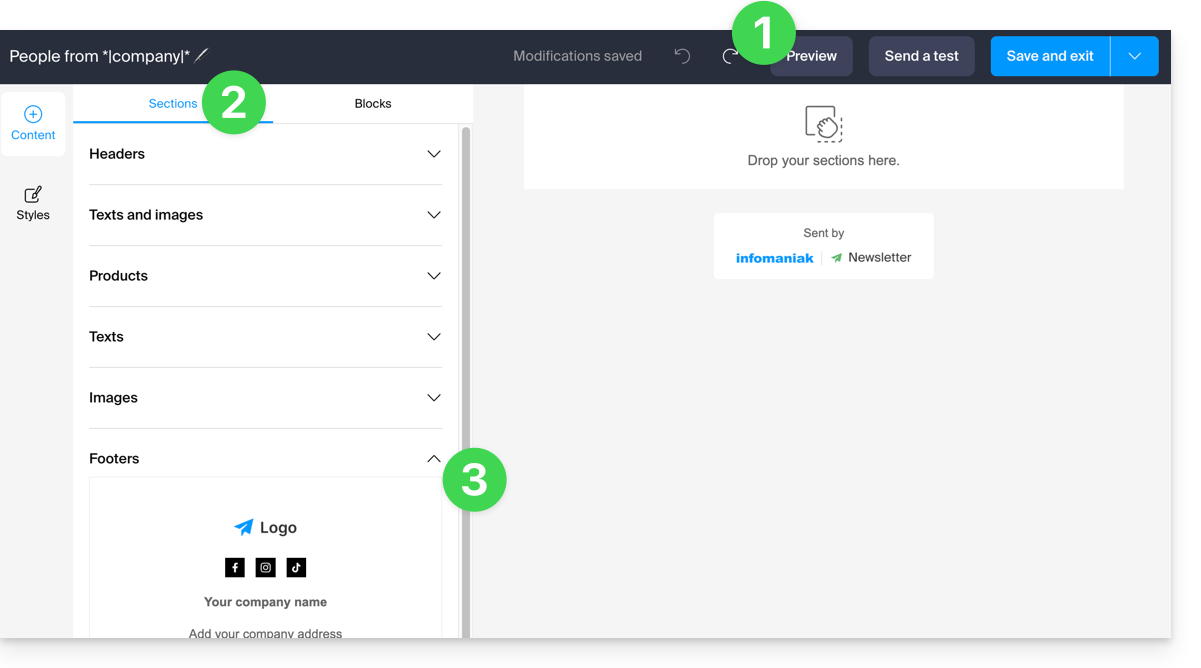Click the undo arrow icon

(x=682, y=56)
